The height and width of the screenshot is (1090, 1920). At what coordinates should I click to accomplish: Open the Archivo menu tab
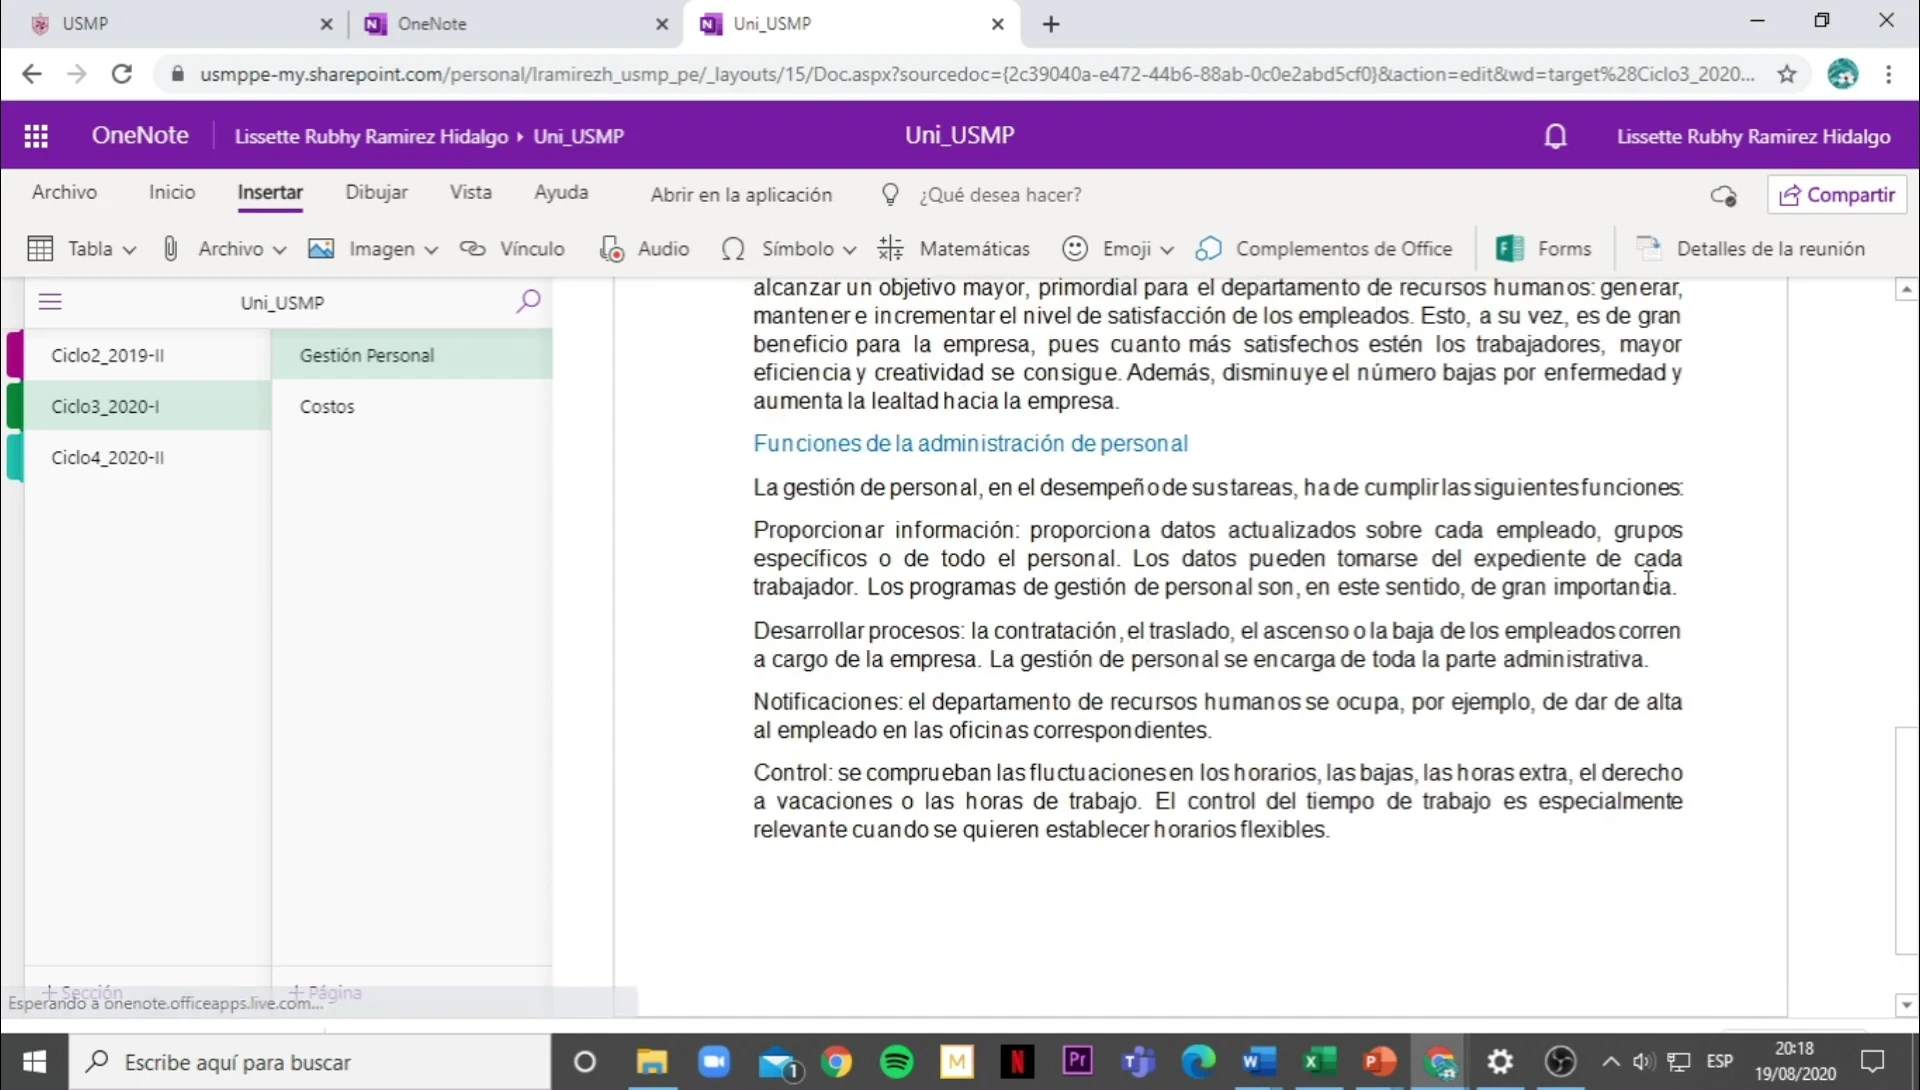(64, 192)
